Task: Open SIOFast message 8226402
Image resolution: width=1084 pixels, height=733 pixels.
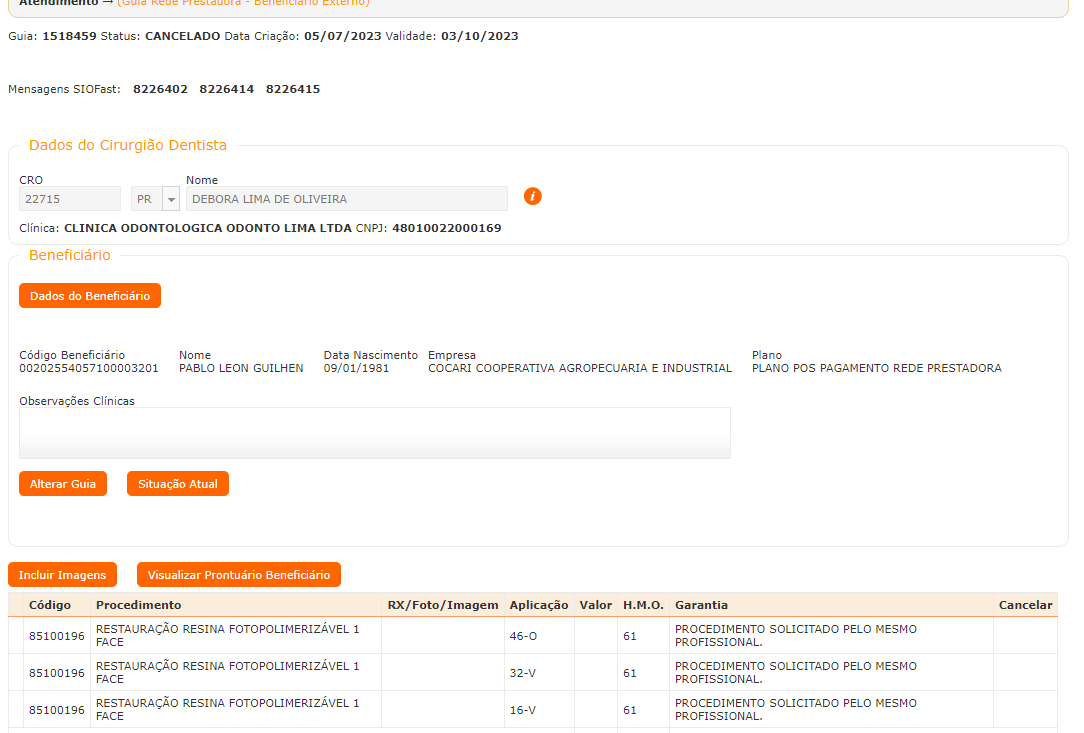Action: pyautogui.click(x=160, y=89)
